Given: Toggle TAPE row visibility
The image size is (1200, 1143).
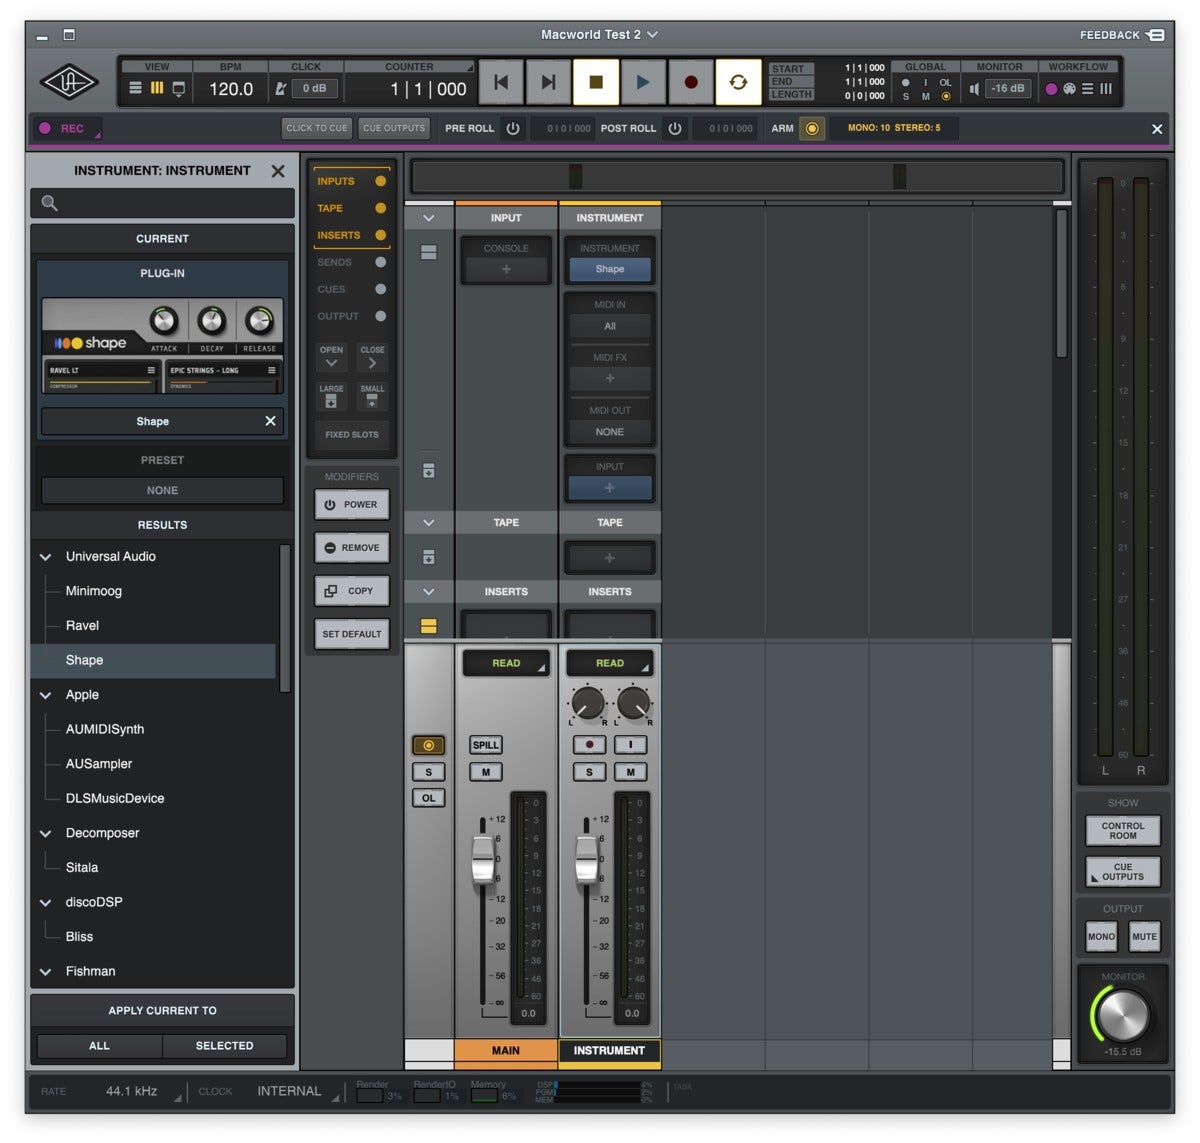Looking at the screenshot, I should tap(380, 208).
